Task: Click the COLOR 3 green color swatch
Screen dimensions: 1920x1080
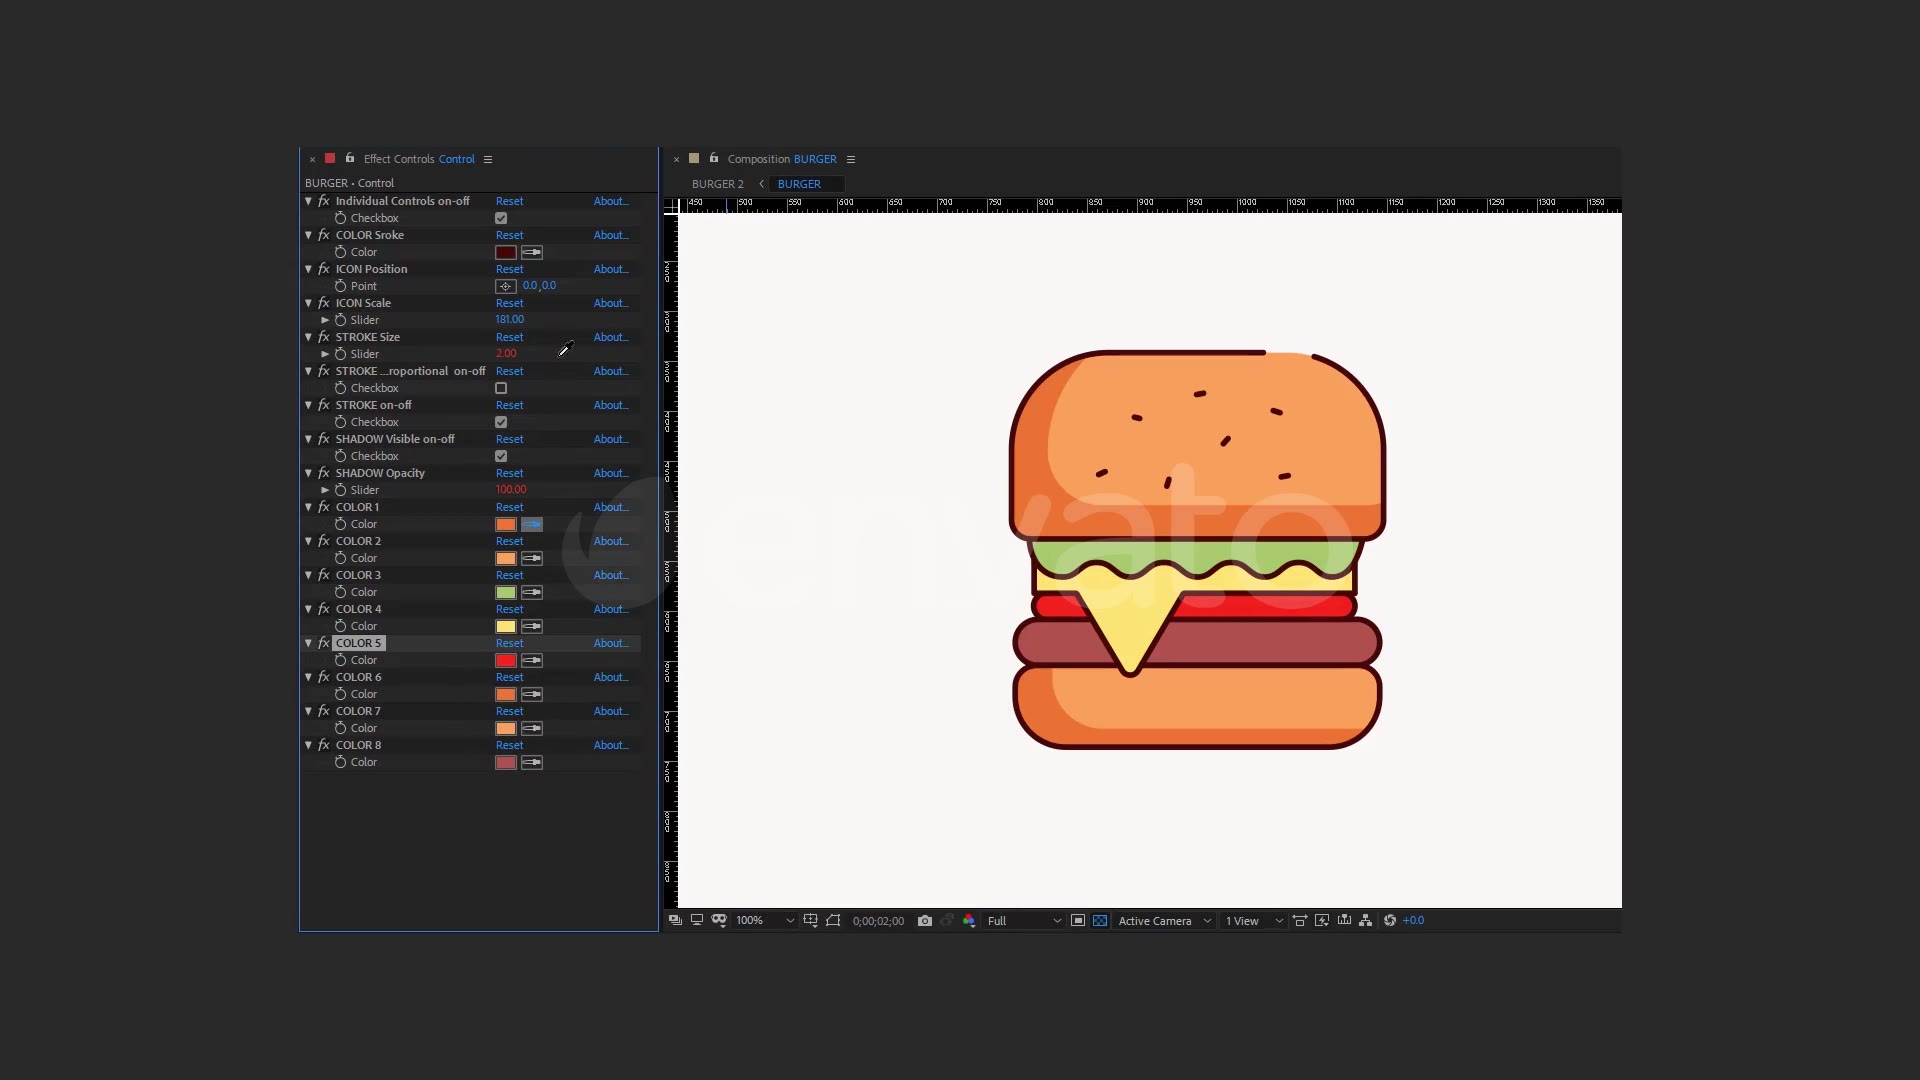Action: point(506,592)
